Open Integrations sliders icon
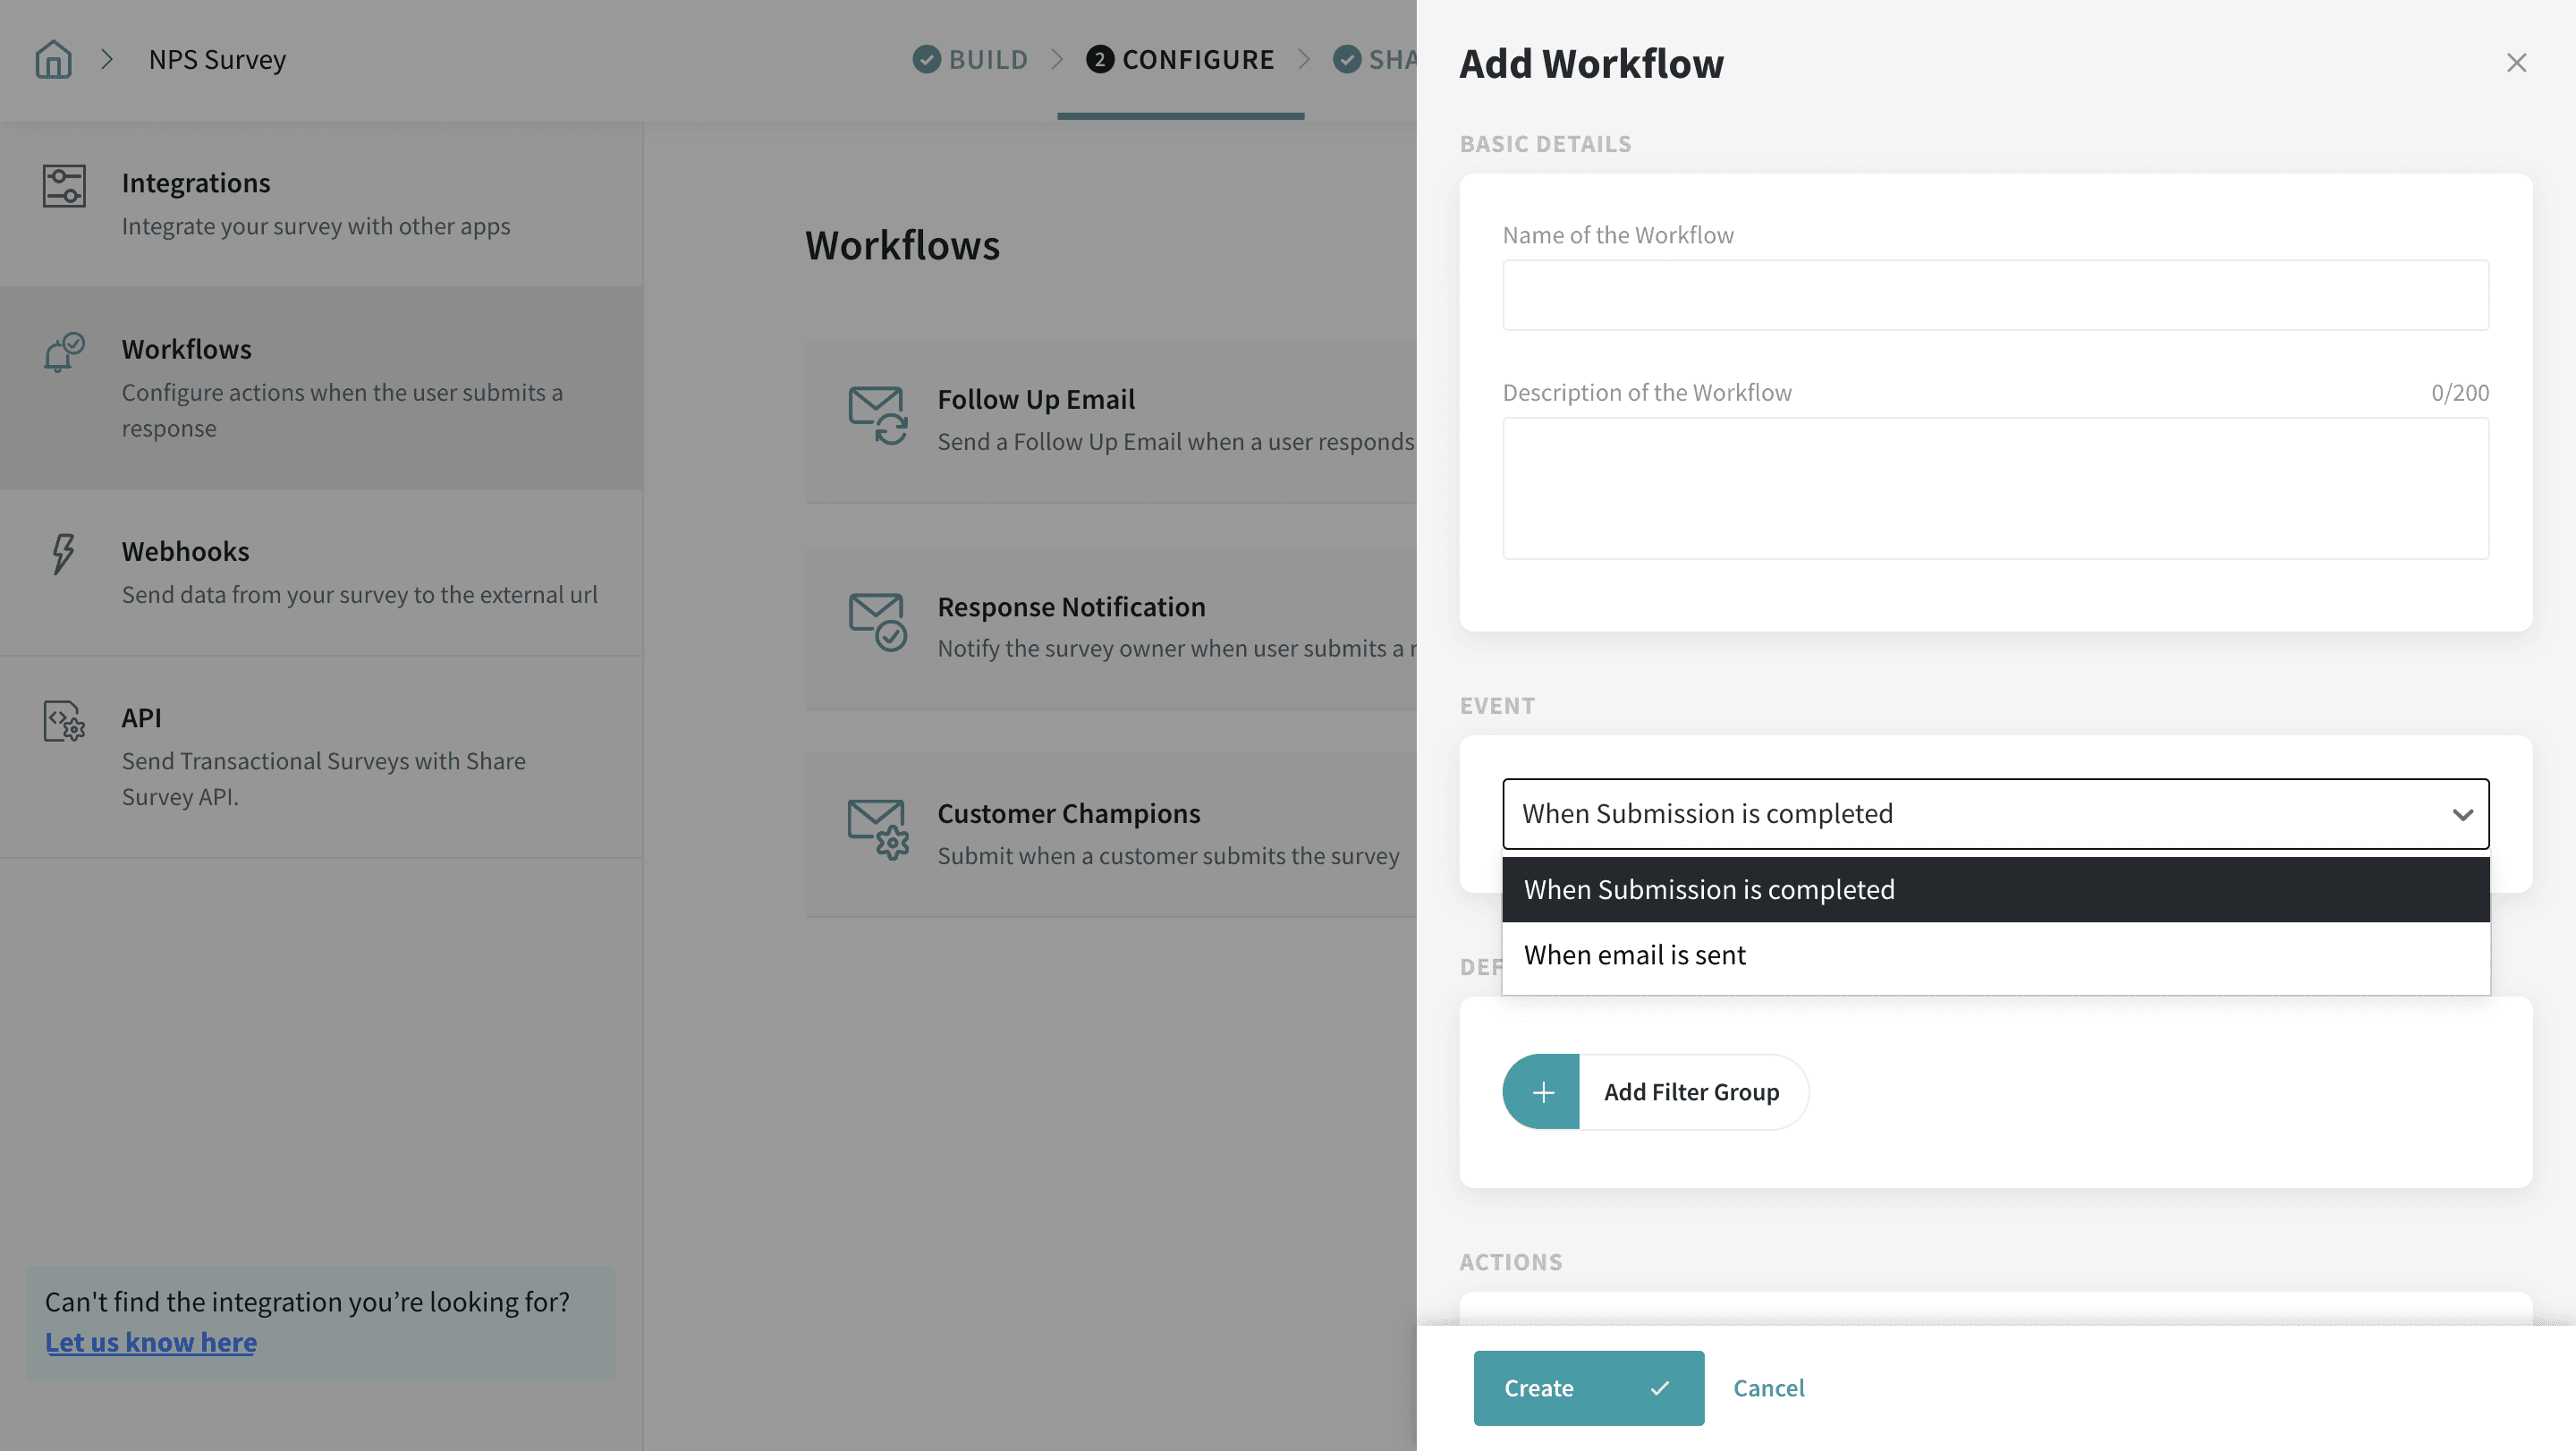 [x=64, y=186]
